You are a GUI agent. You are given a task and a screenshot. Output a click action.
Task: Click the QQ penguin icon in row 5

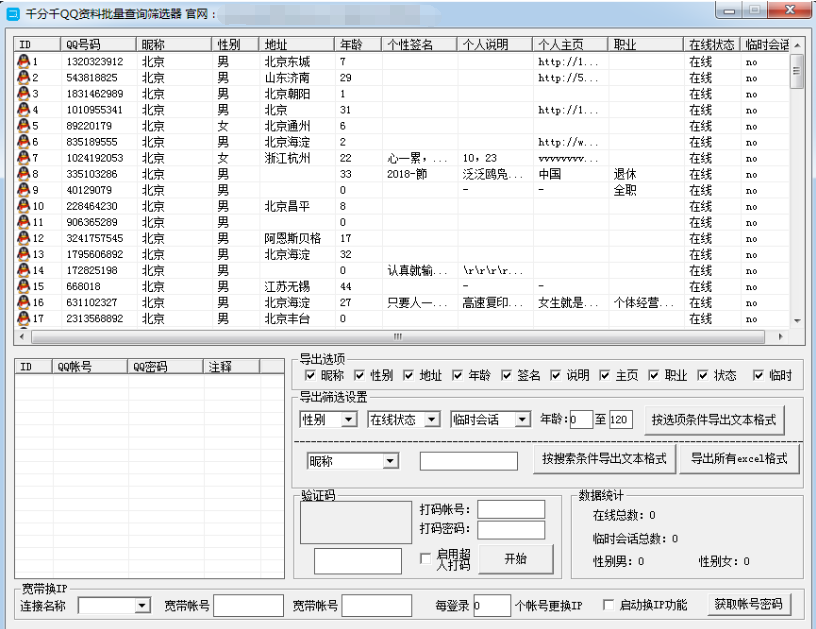[x=23, y=126]
